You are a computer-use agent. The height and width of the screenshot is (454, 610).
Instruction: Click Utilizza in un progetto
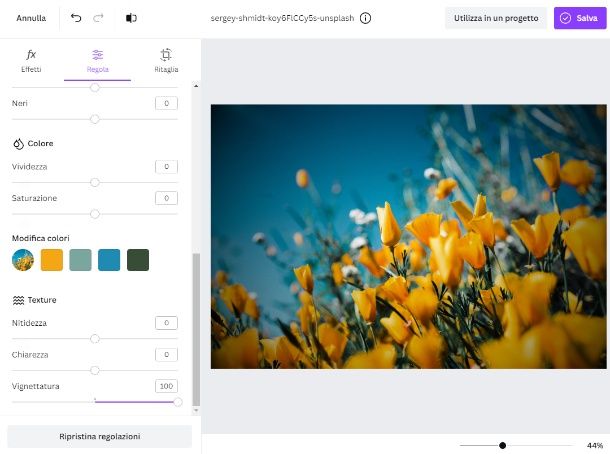click(x=496, y=18)
